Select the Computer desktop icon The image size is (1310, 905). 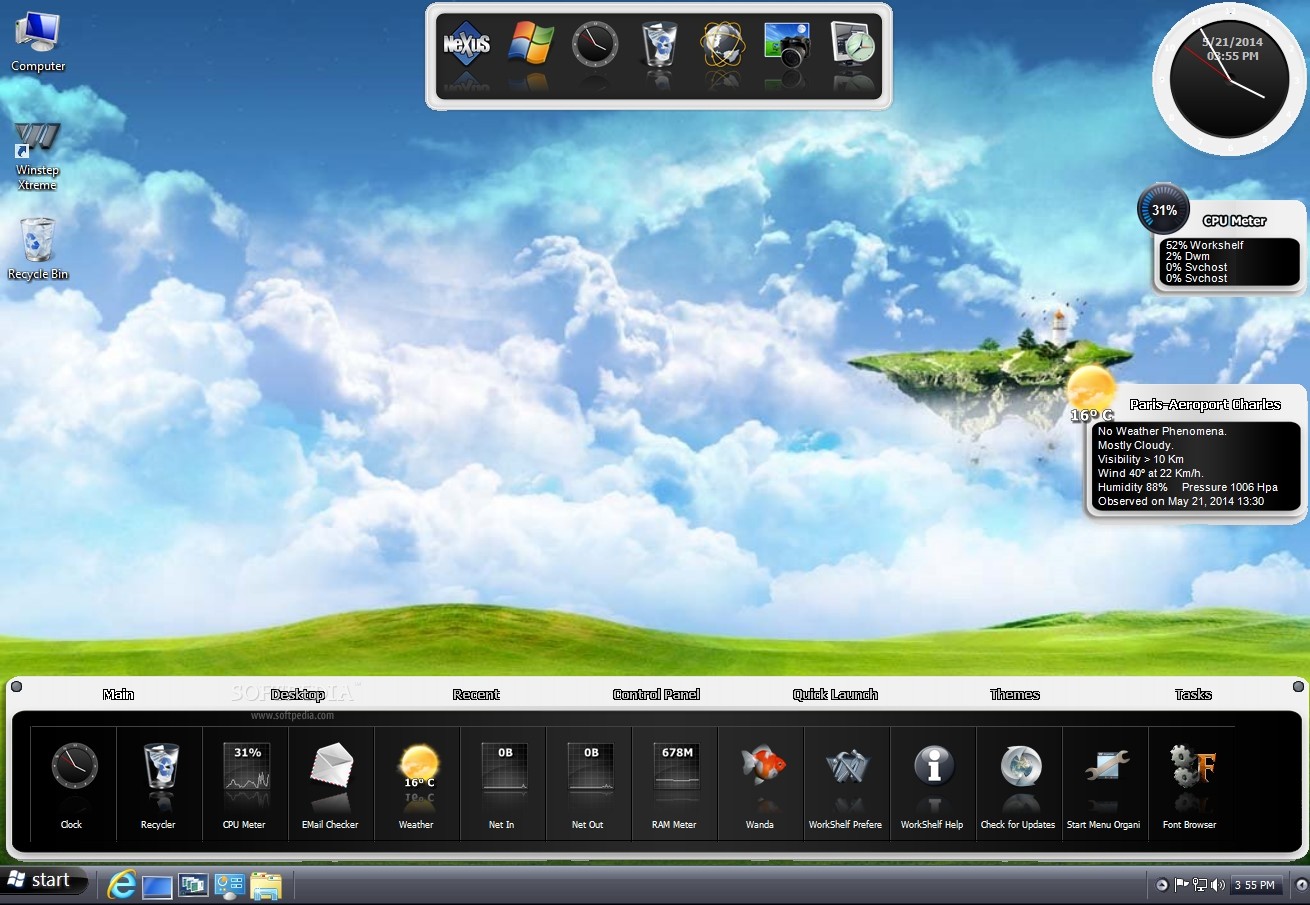coord(38,41)
